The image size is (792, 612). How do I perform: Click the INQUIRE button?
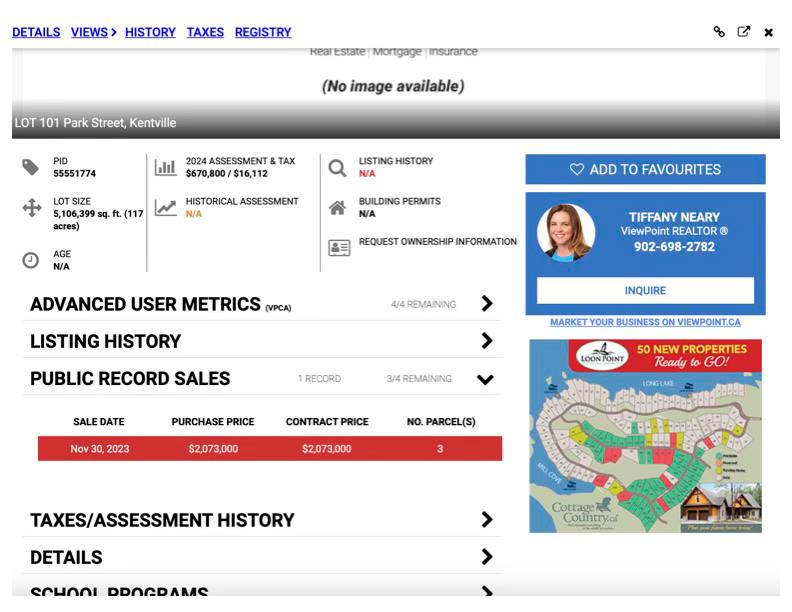coord(645,290)
